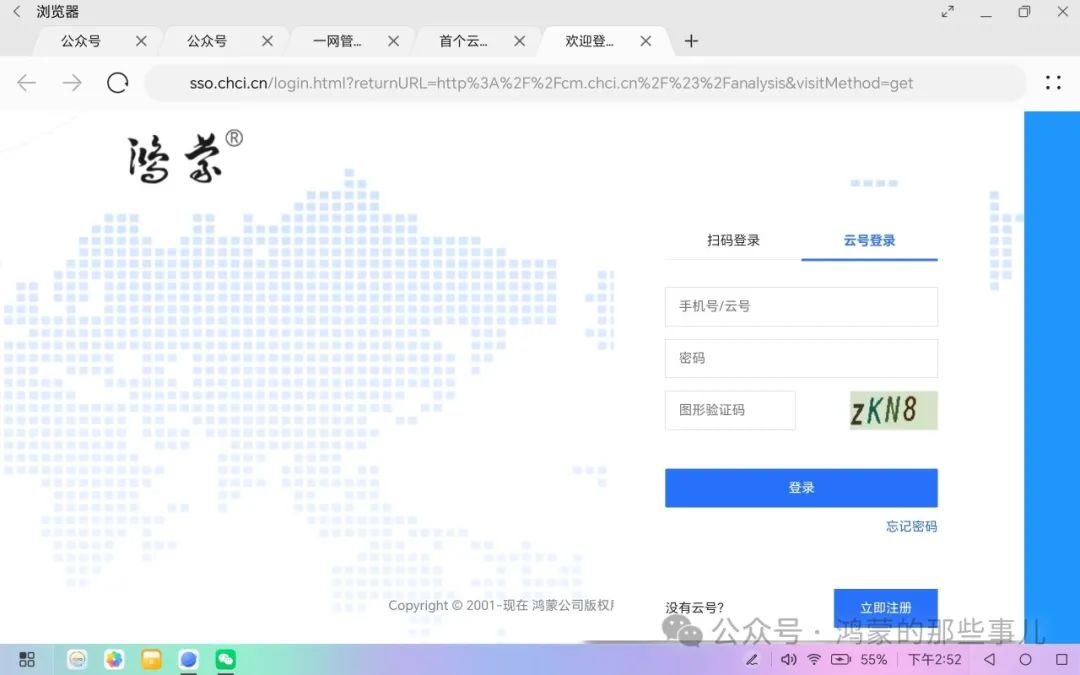Launch WeChat from the taskbar

[226, 659]
